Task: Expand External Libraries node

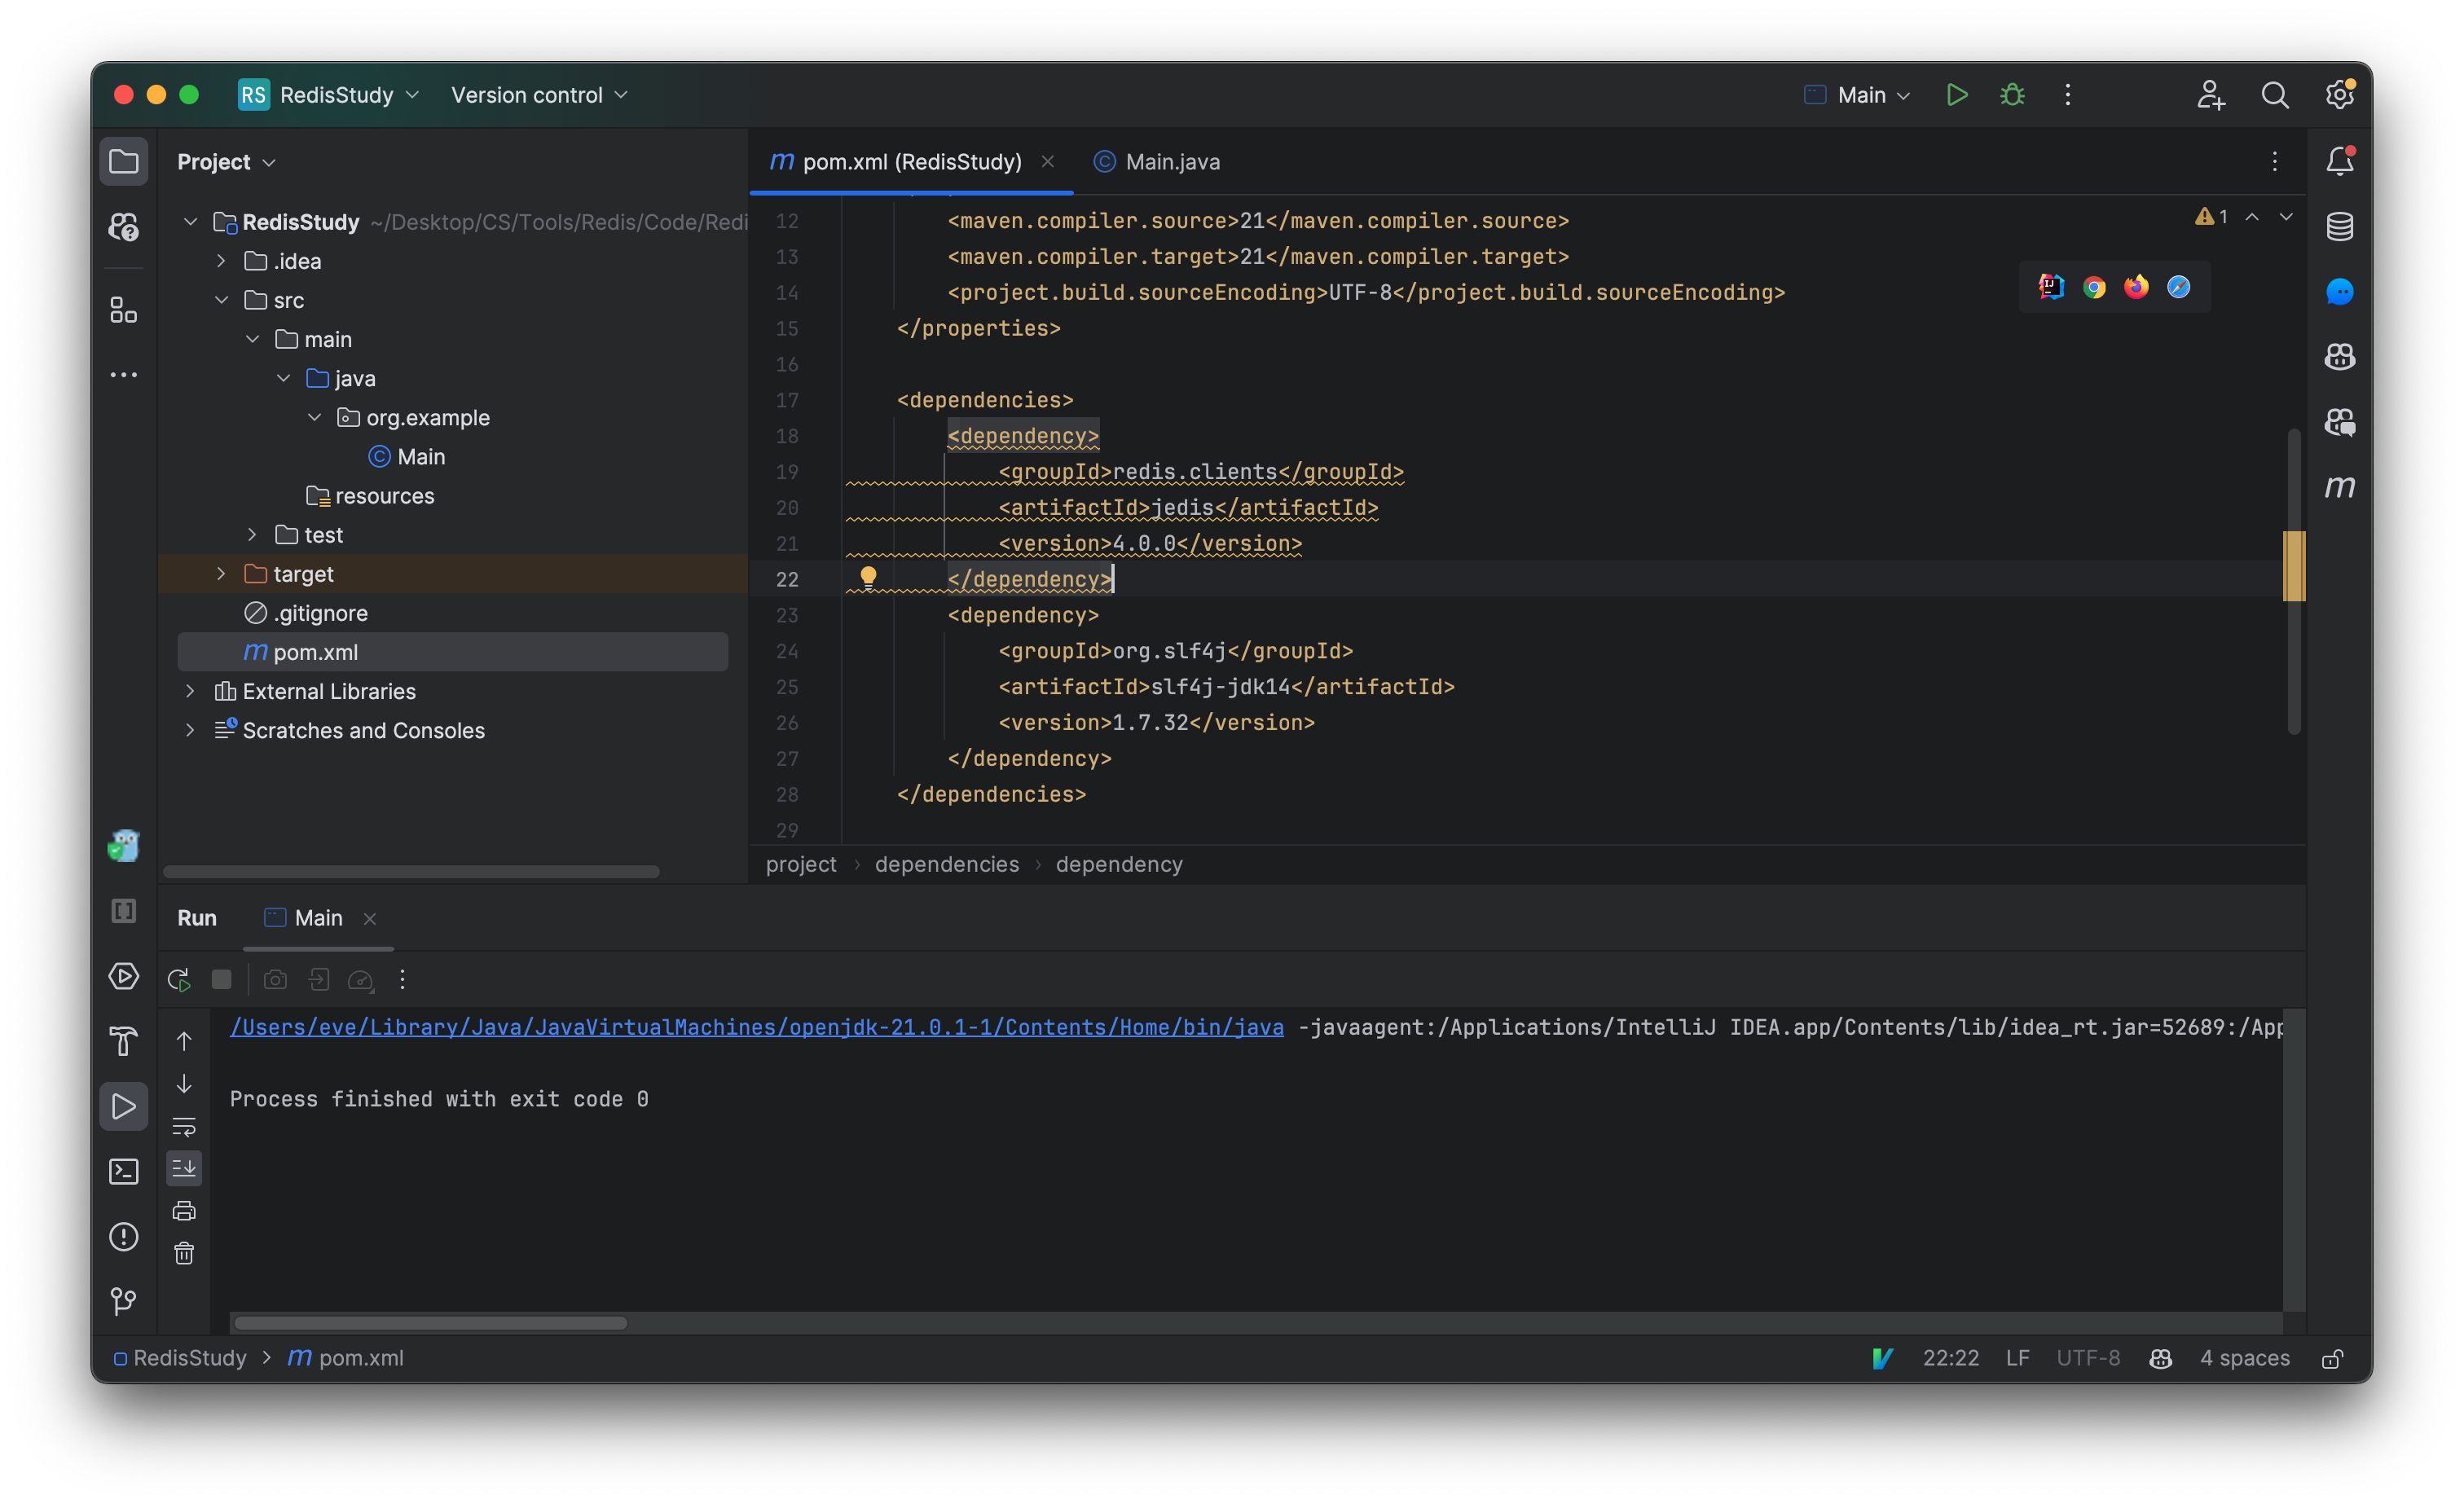Action: [x=190, y=691]
